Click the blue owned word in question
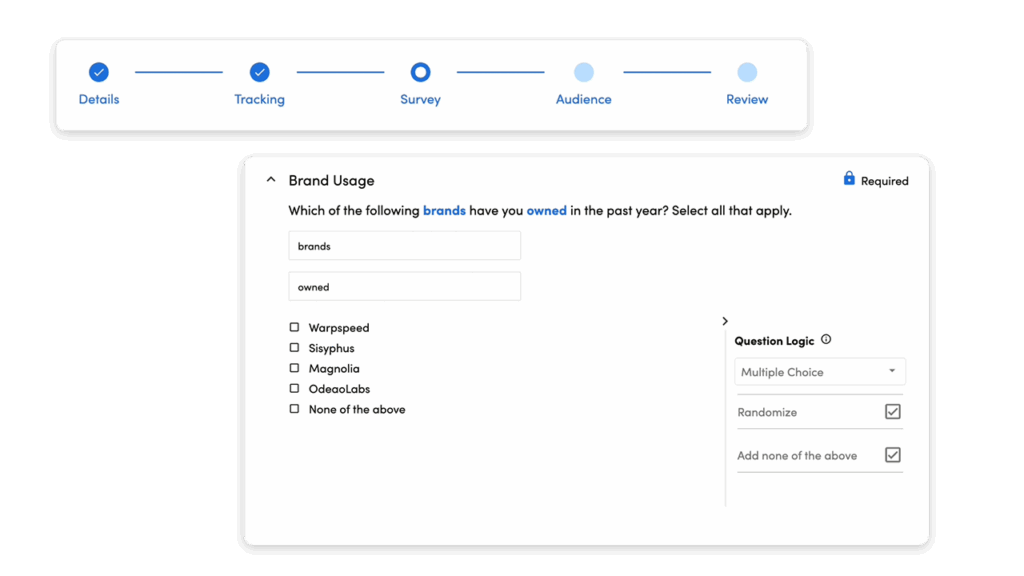 tap(547, 210)
